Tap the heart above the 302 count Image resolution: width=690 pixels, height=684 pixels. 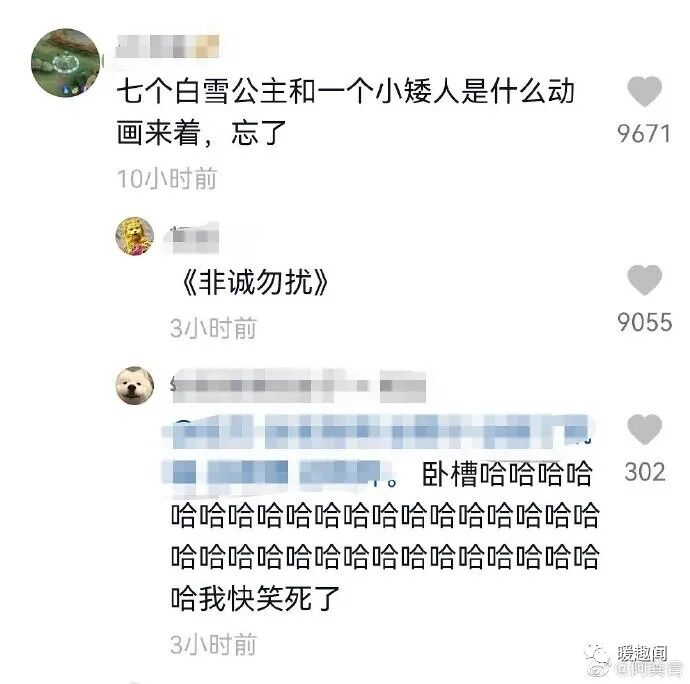[644, 429]
